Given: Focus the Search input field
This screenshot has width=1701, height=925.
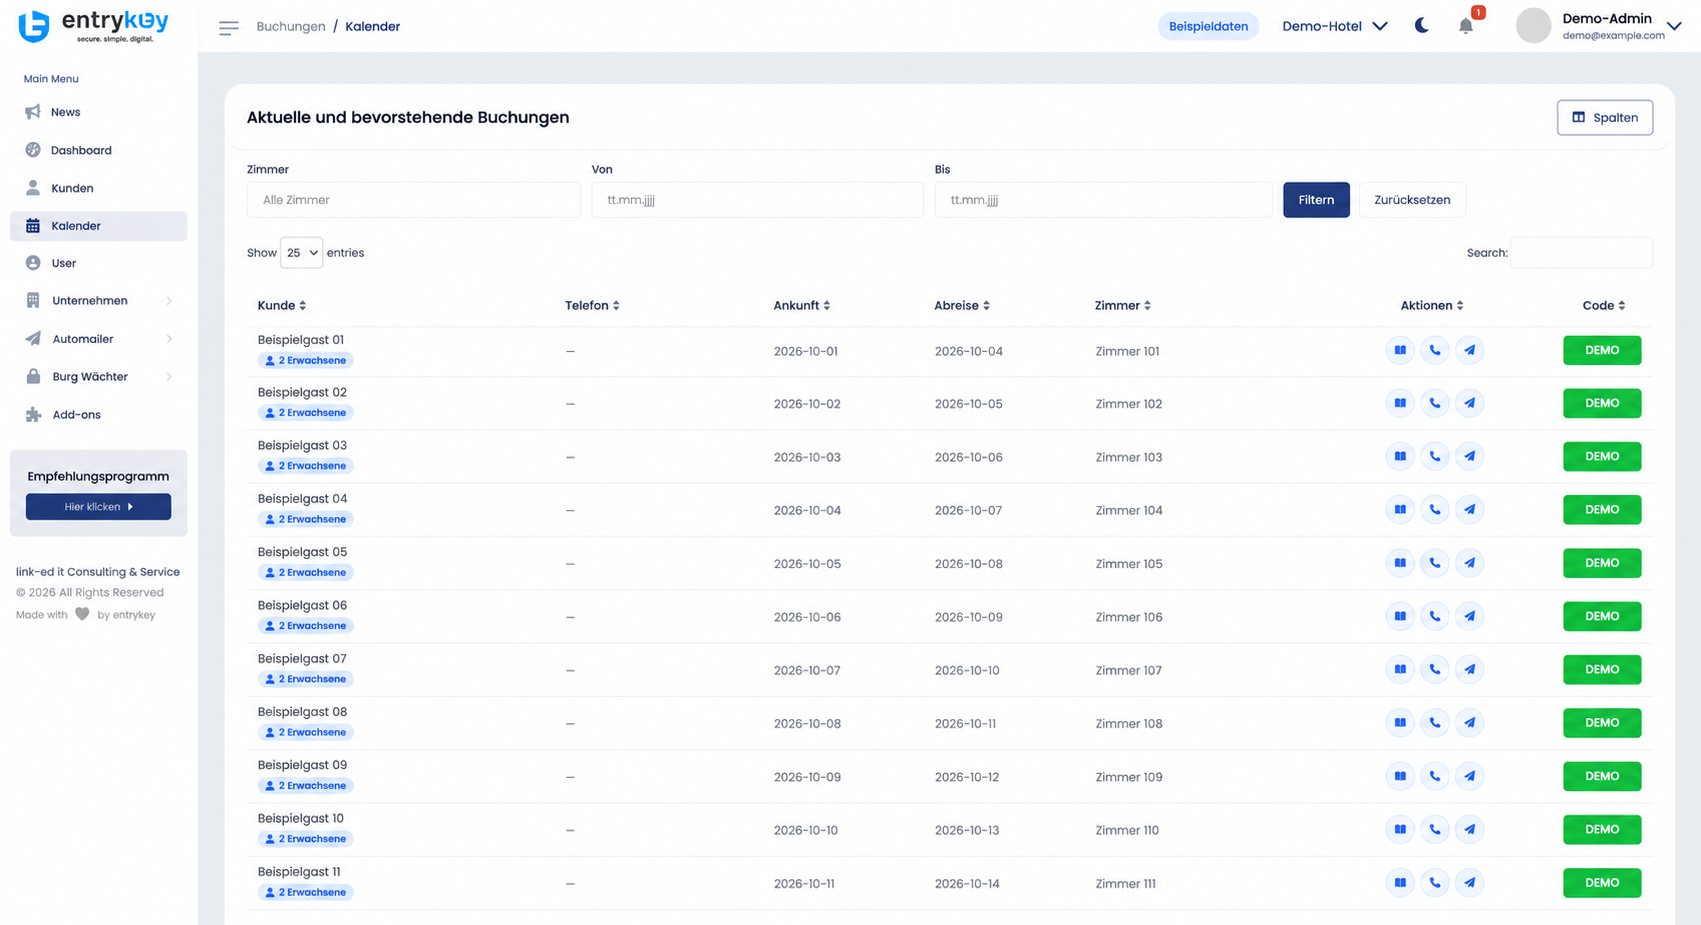Looking at the screenshot, I should 1581,253.
